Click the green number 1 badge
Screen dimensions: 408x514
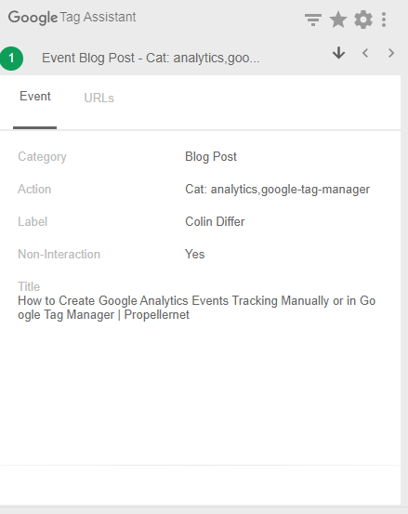click(11, 58)
